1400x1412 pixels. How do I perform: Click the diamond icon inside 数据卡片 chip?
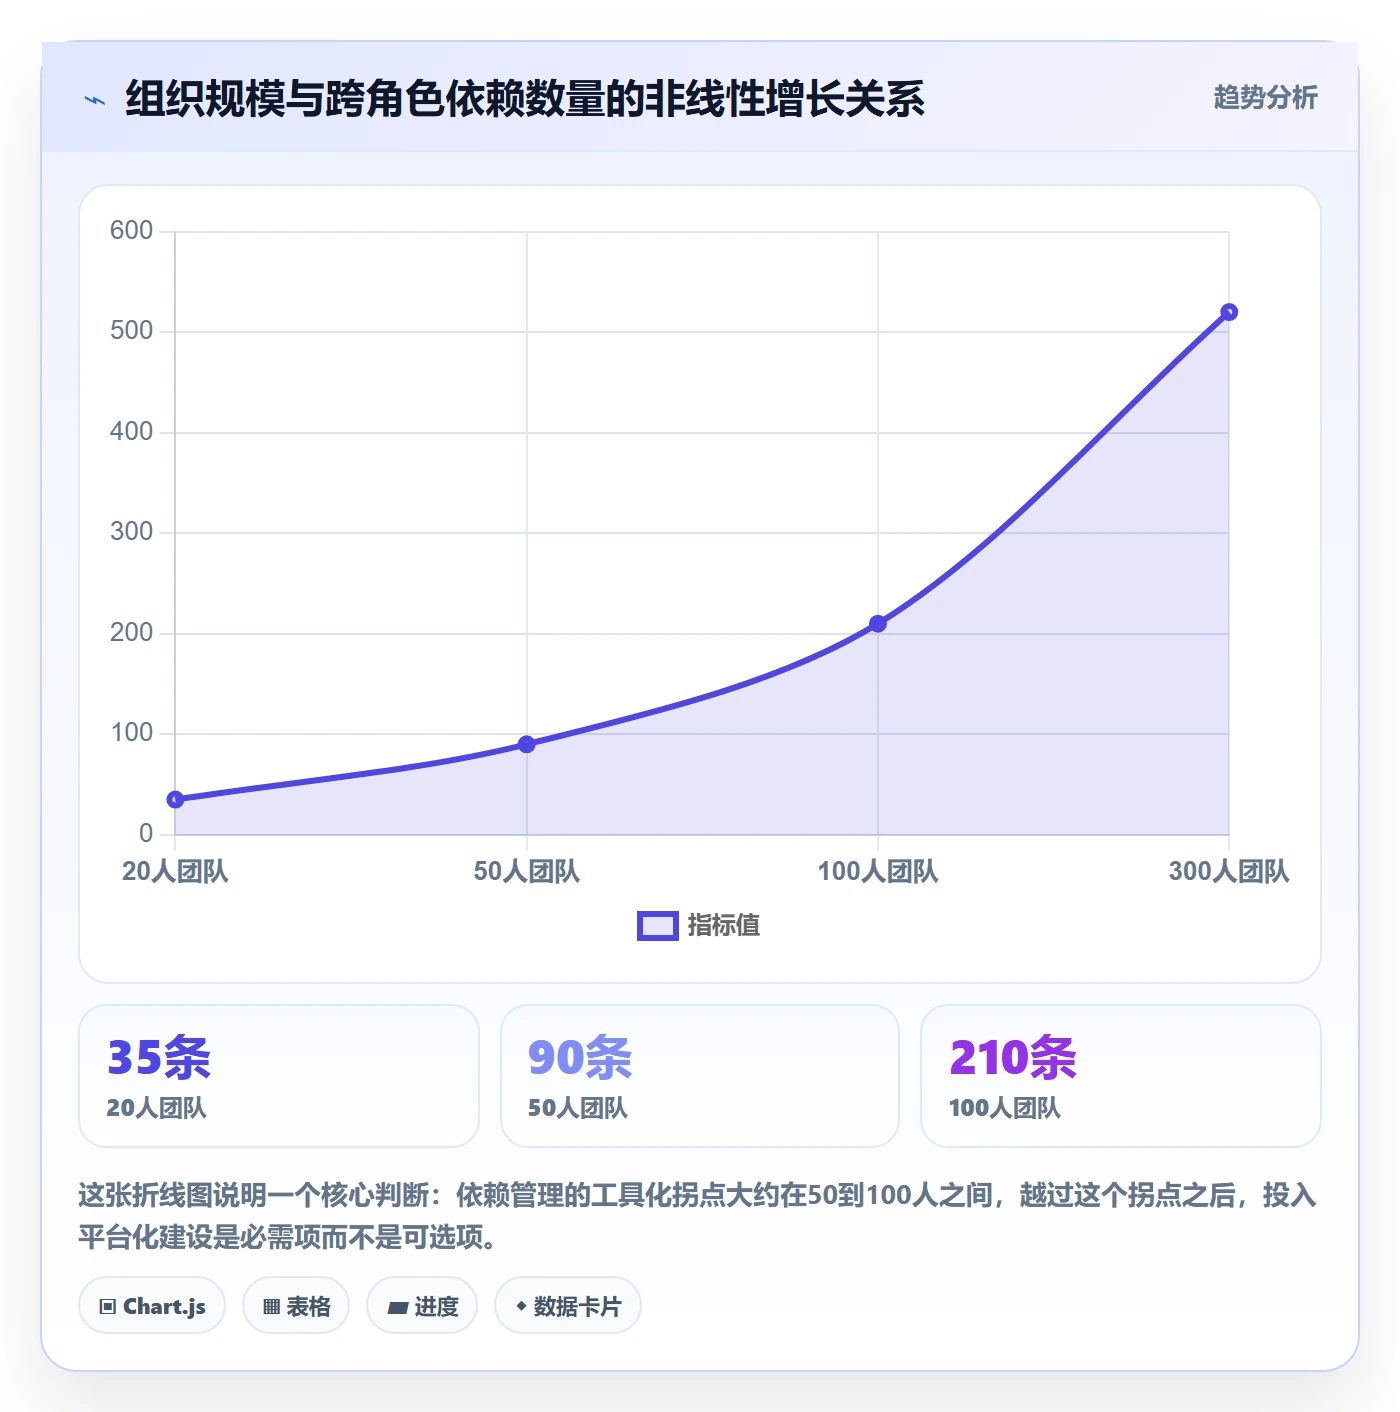click(x=521, y=1306)
